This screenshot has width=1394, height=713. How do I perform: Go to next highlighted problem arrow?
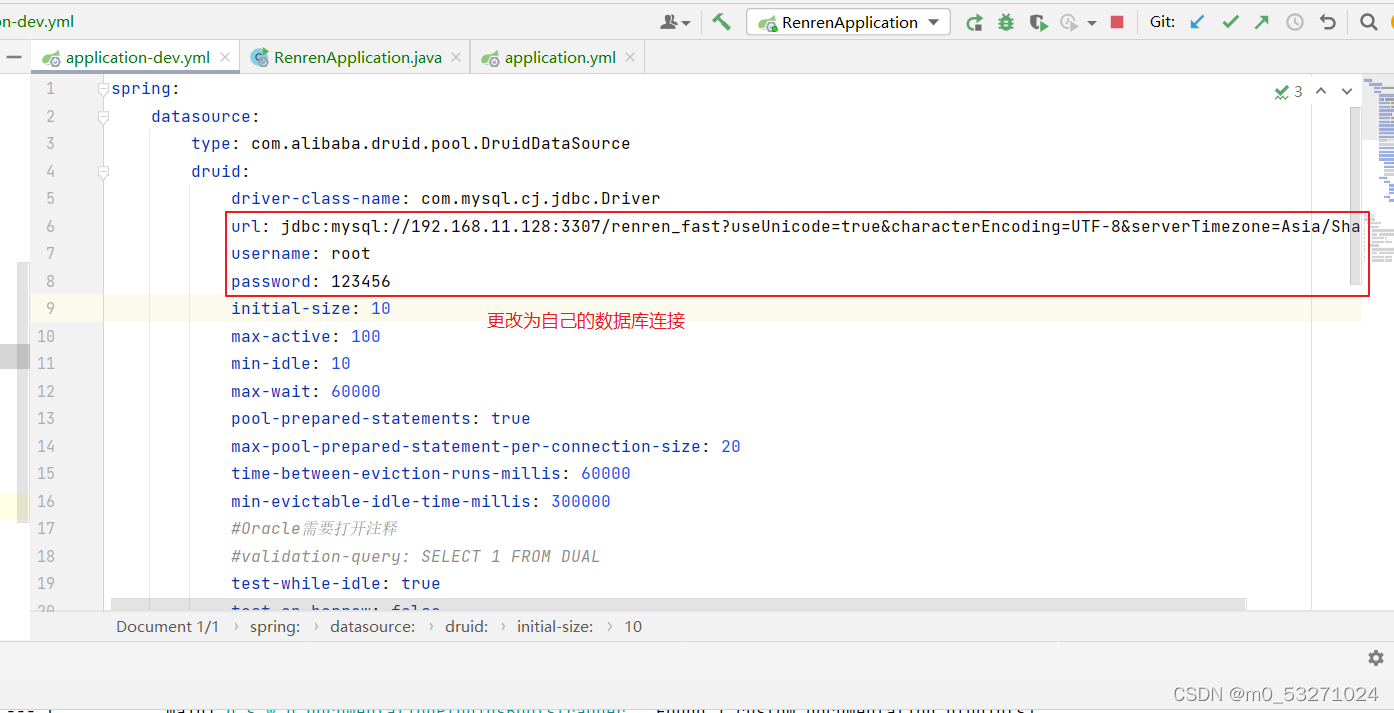tap(1347, 91)
